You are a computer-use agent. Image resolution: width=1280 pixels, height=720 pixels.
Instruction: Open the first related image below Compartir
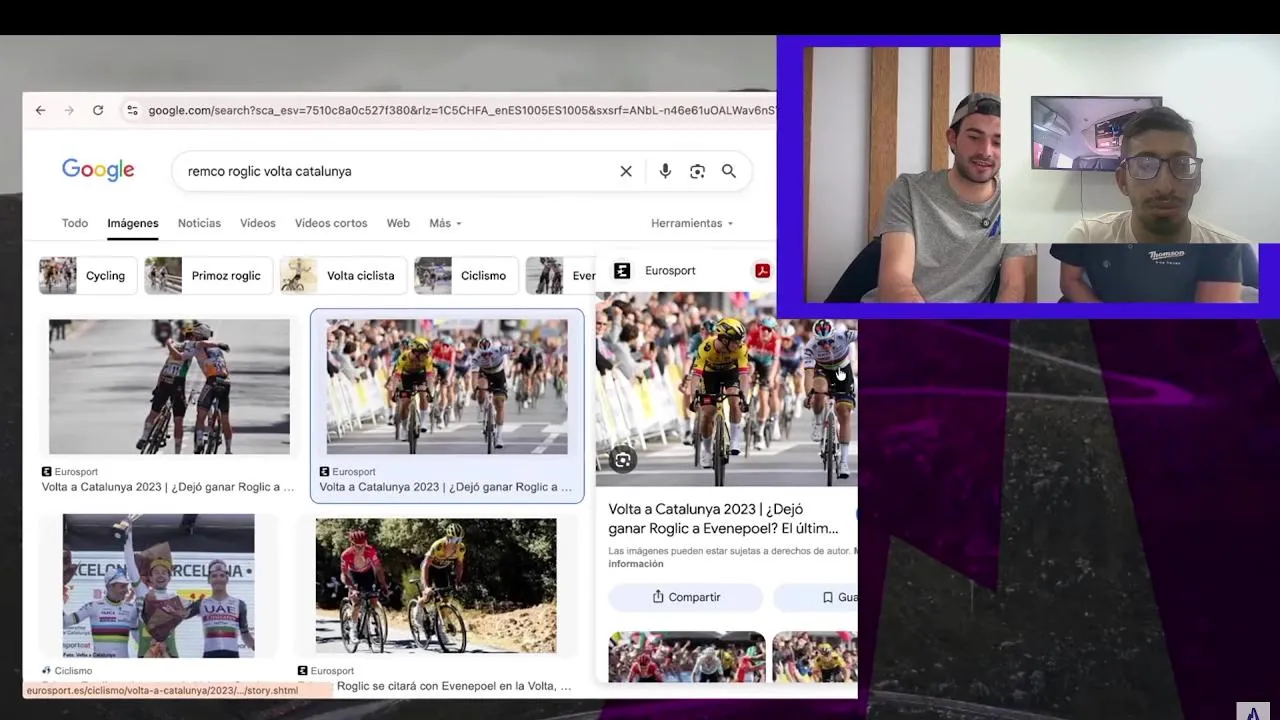point(687,657)
